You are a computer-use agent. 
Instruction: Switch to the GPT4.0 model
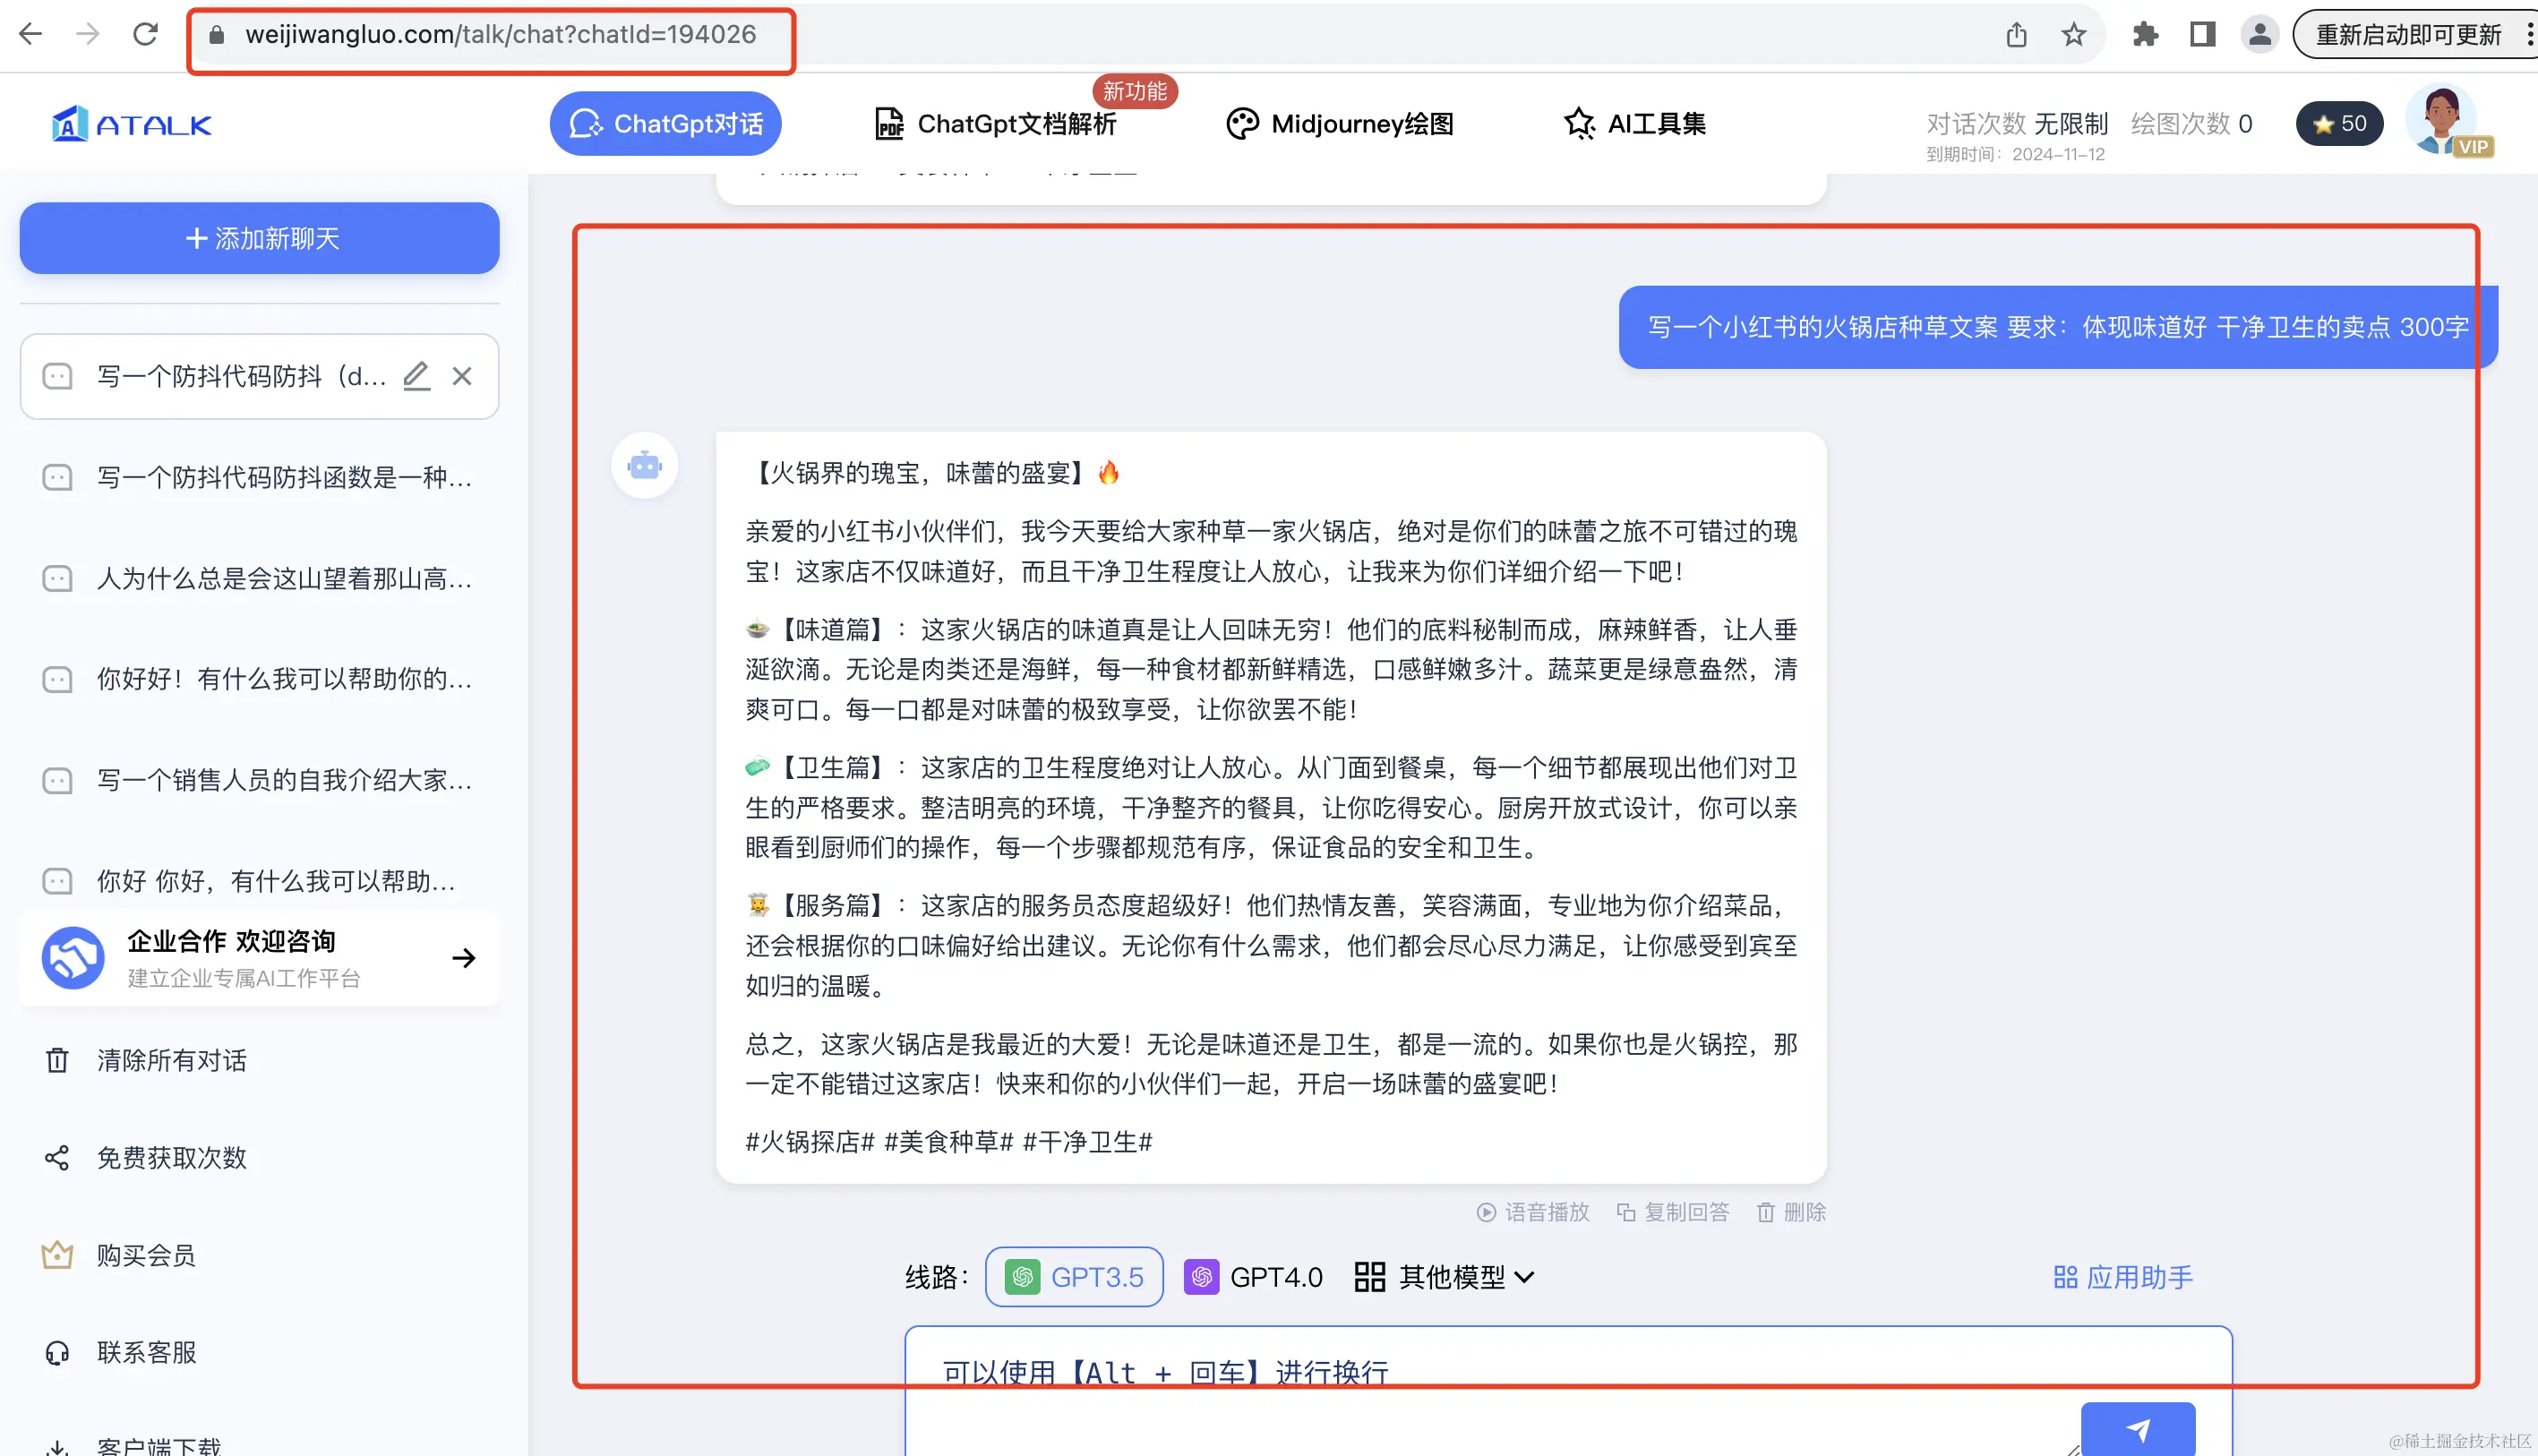pyautogui.click(x=1253, y=1276)
